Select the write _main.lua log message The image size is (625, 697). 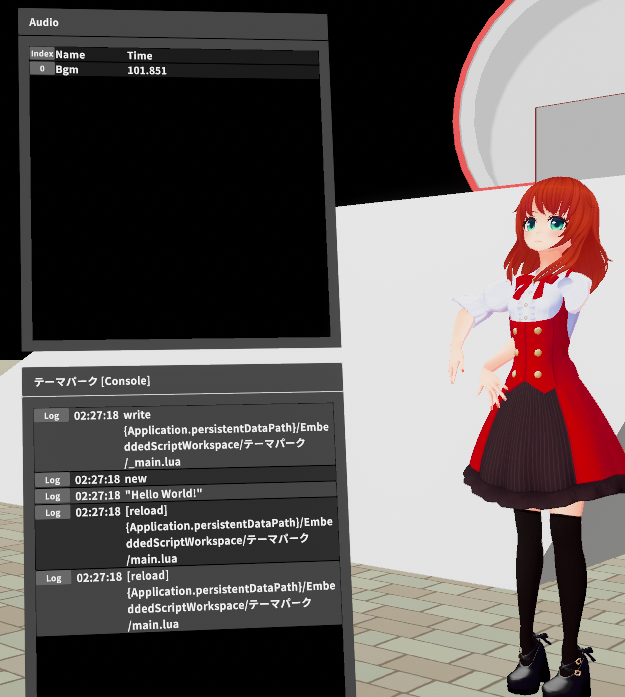pos(226,438)
